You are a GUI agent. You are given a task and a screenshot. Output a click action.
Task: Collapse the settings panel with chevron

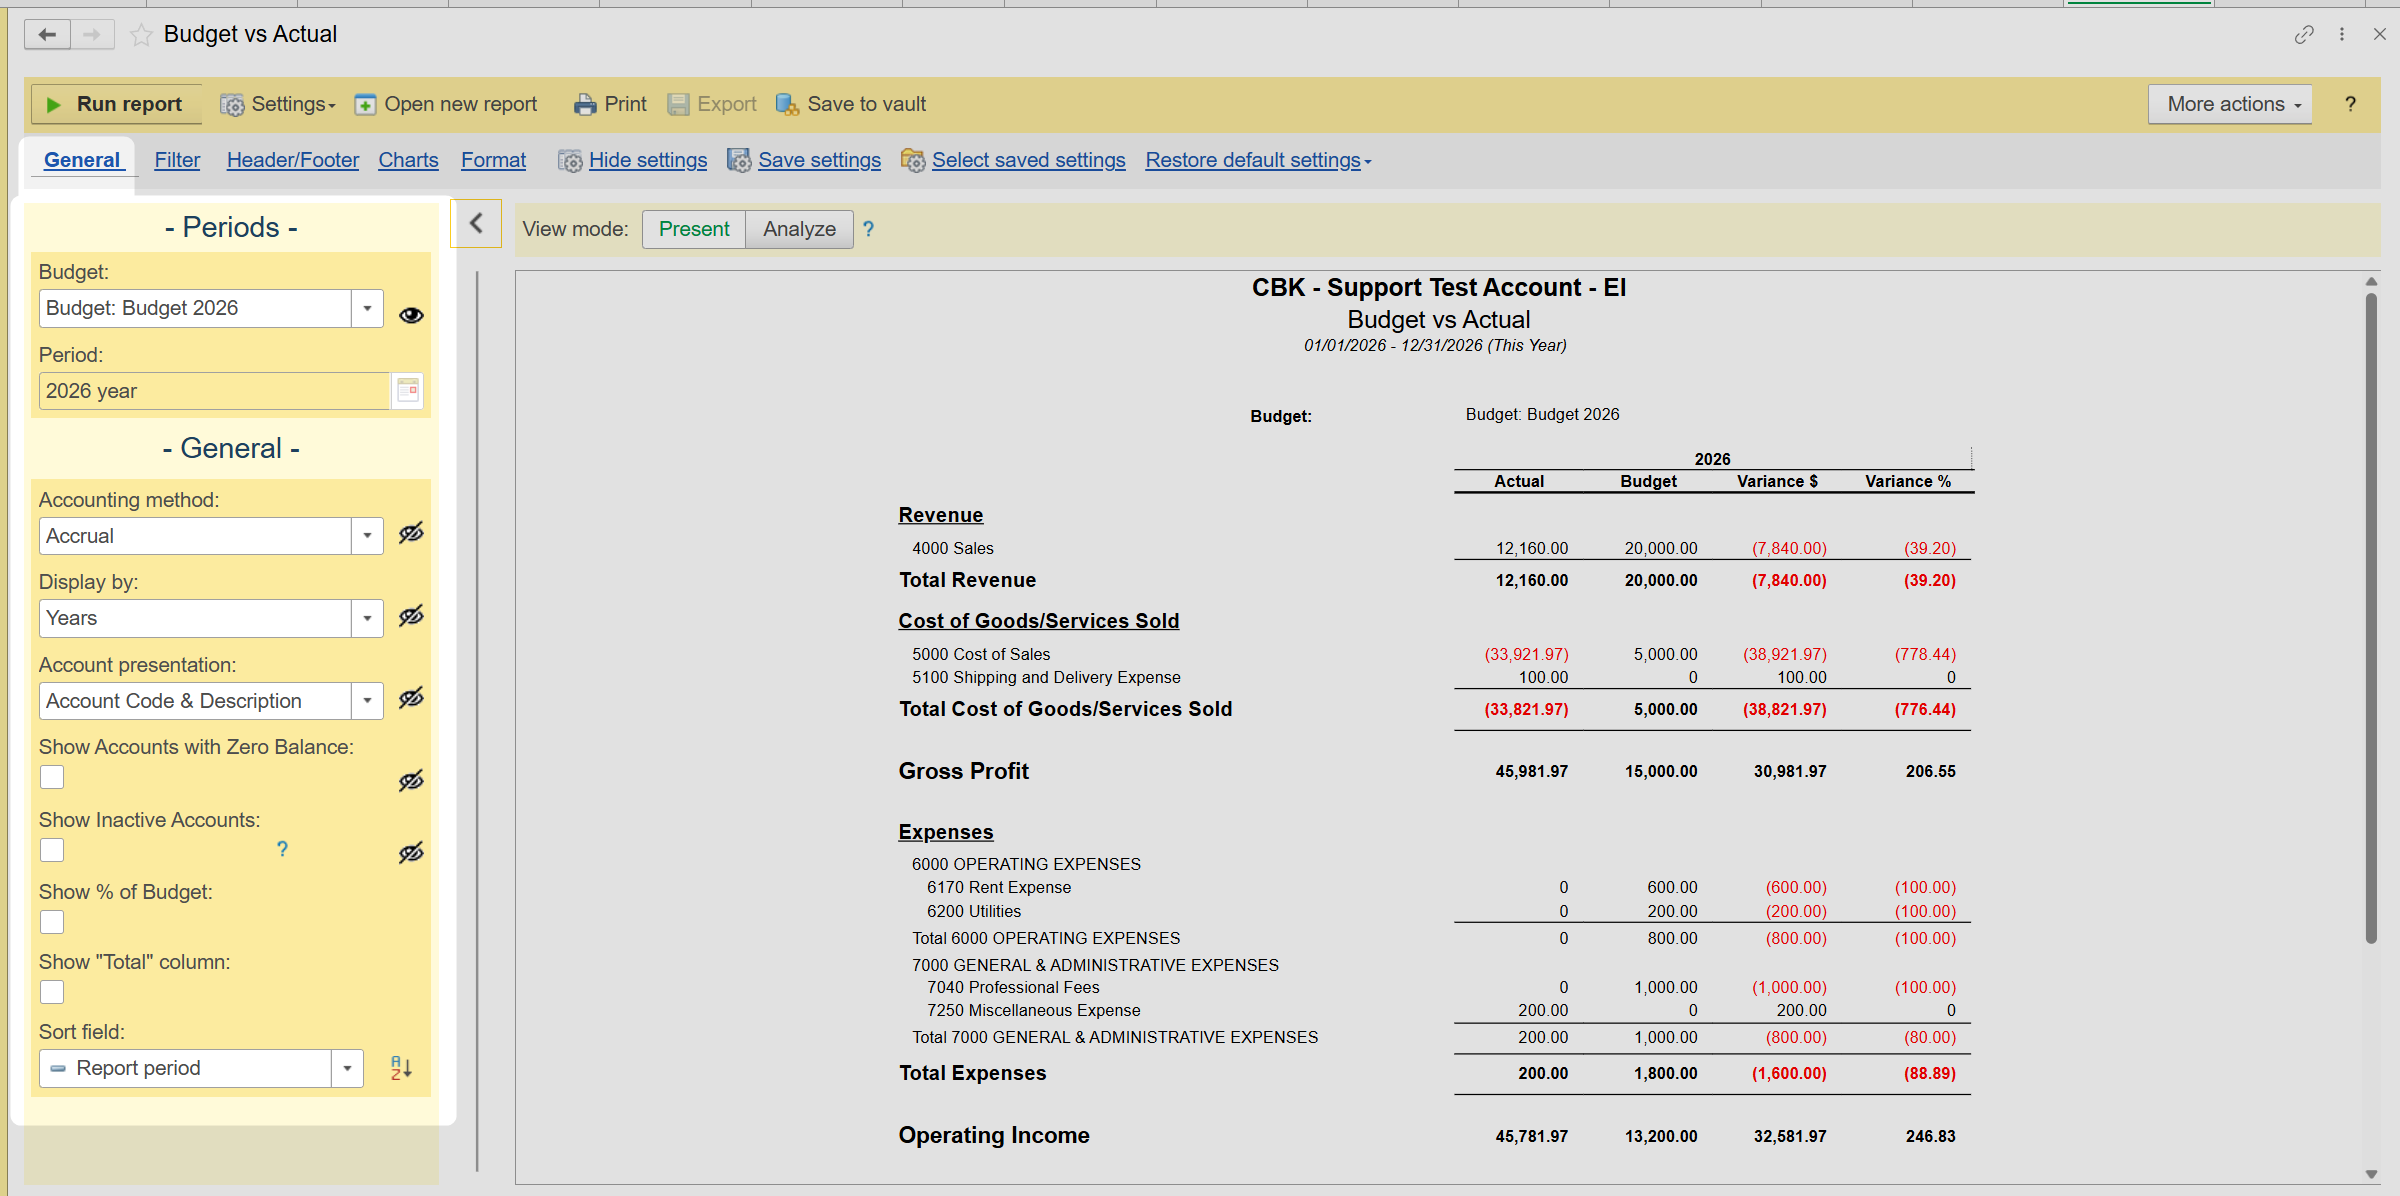click(x=477, y=224)
